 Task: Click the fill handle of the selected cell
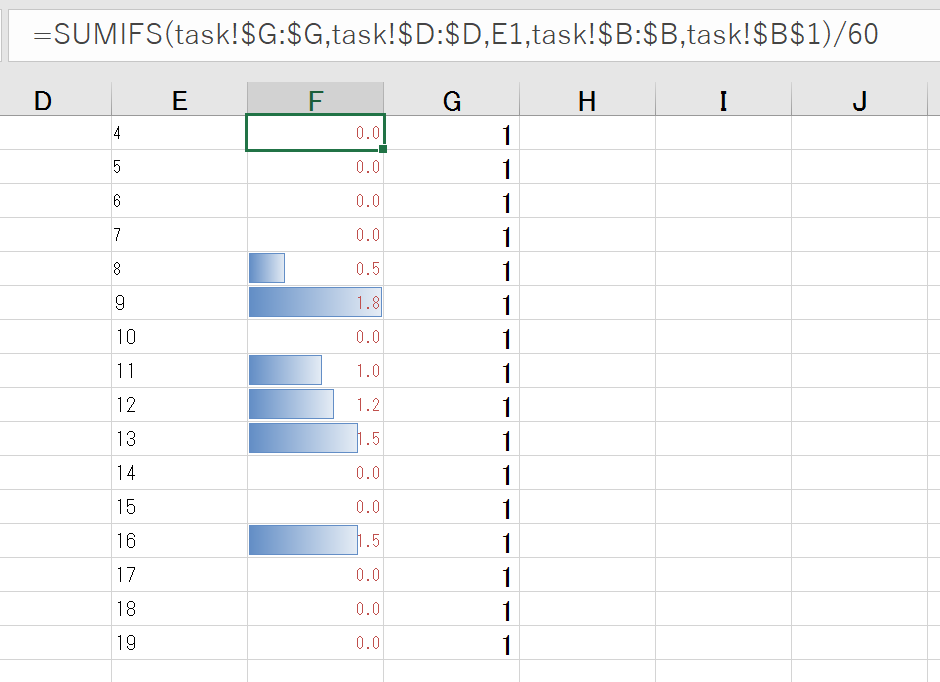tap(383, 149)
